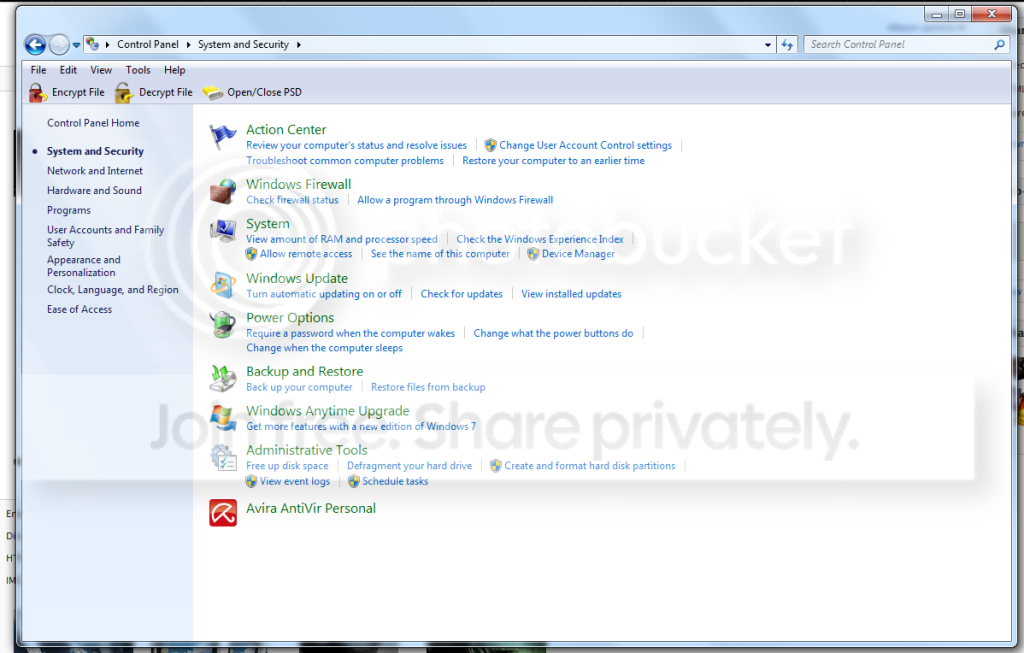Click the Backup and Restore icon
This screenshot has width=1024, height=653.
(223, 378)
